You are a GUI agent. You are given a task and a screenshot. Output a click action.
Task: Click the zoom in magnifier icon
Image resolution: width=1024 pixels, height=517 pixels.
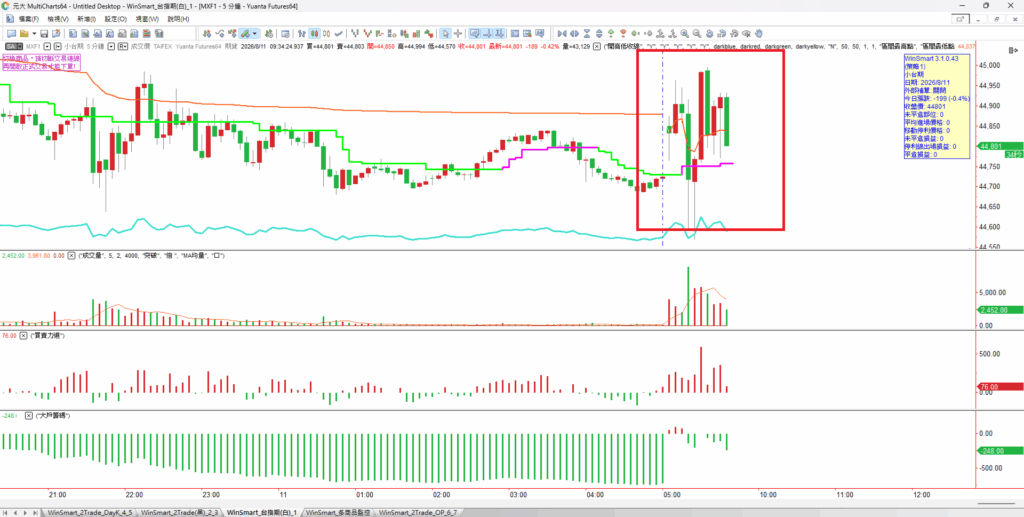tap(684, 33)
